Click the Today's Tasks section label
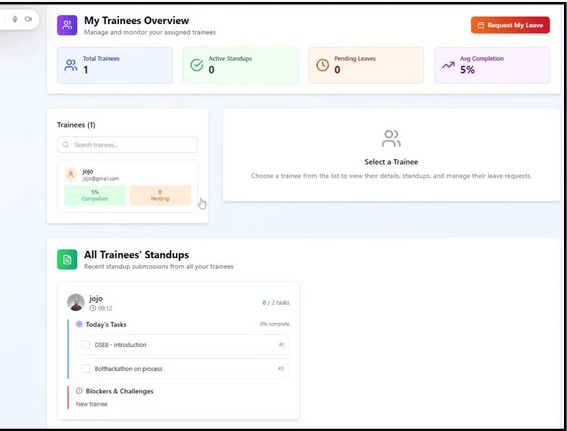The height and width of the screenshot is (431, 567). pos(106,324)
